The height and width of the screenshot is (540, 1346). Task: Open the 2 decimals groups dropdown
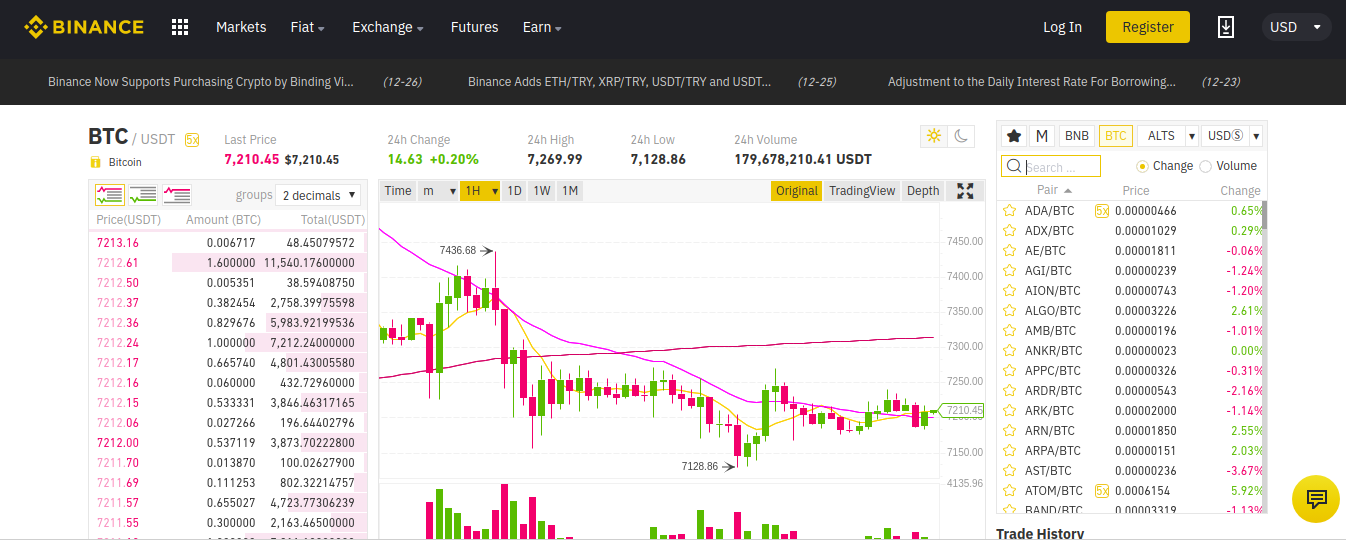317,196
